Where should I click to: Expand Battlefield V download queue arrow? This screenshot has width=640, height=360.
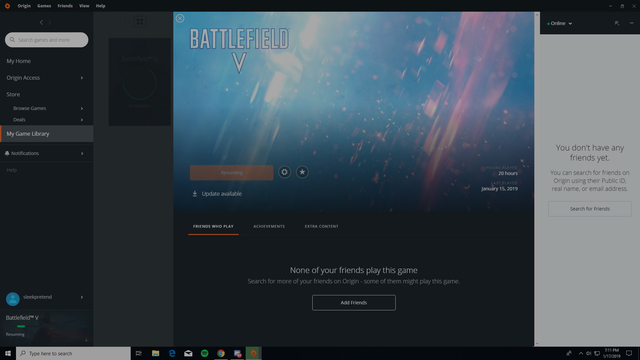[86, 340]
